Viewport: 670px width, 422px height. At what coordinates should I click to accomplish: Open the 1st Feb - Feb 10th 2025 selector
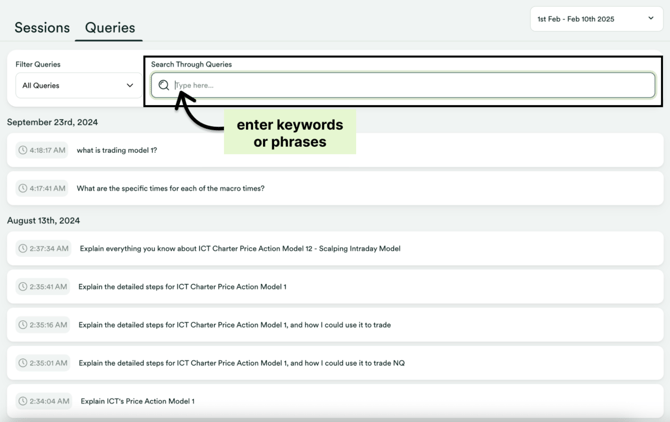pyautogui.click(x=596, y=19)
